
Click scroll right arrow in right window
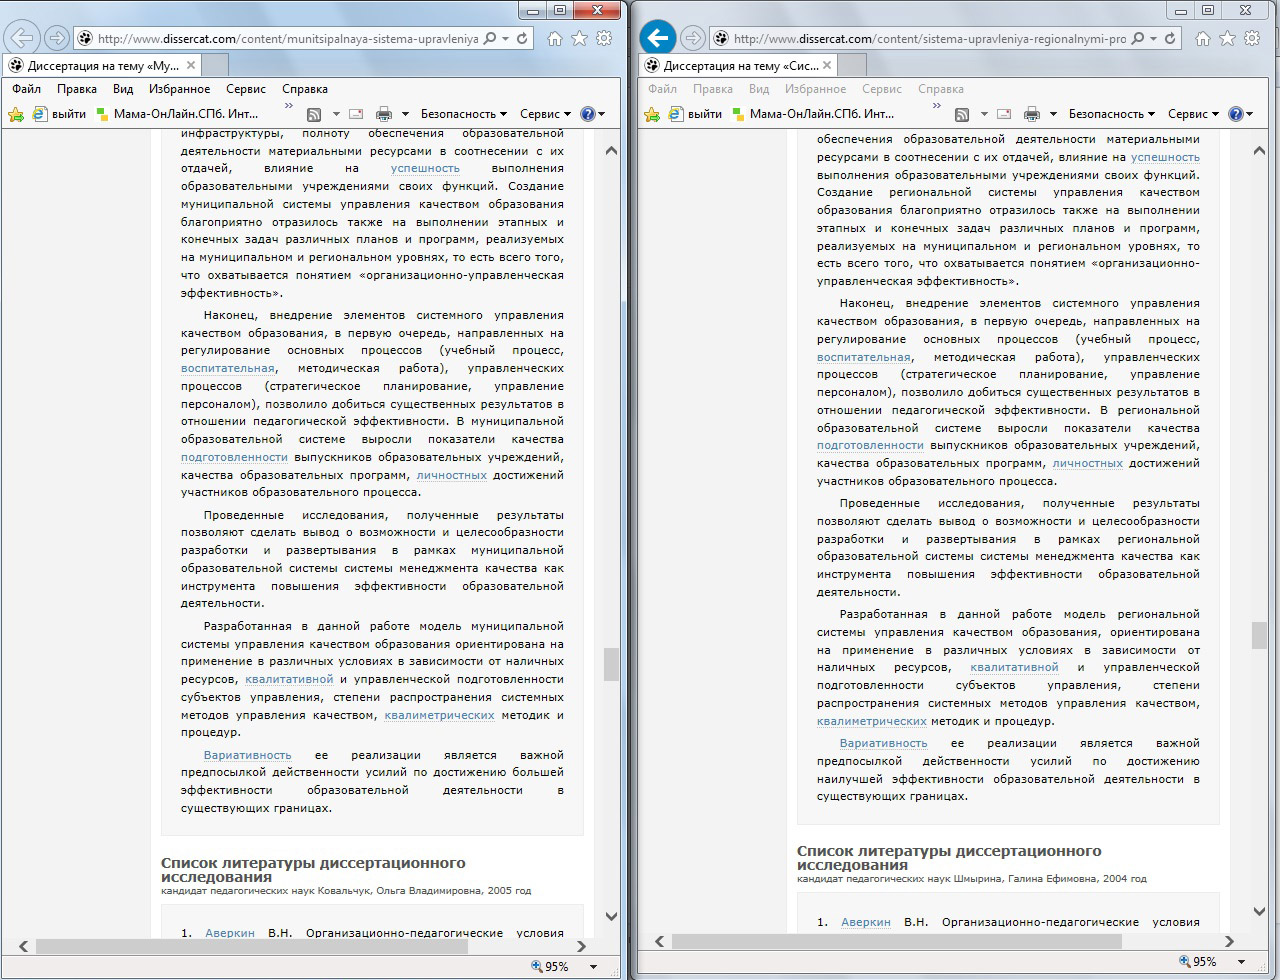(1231, 941)
